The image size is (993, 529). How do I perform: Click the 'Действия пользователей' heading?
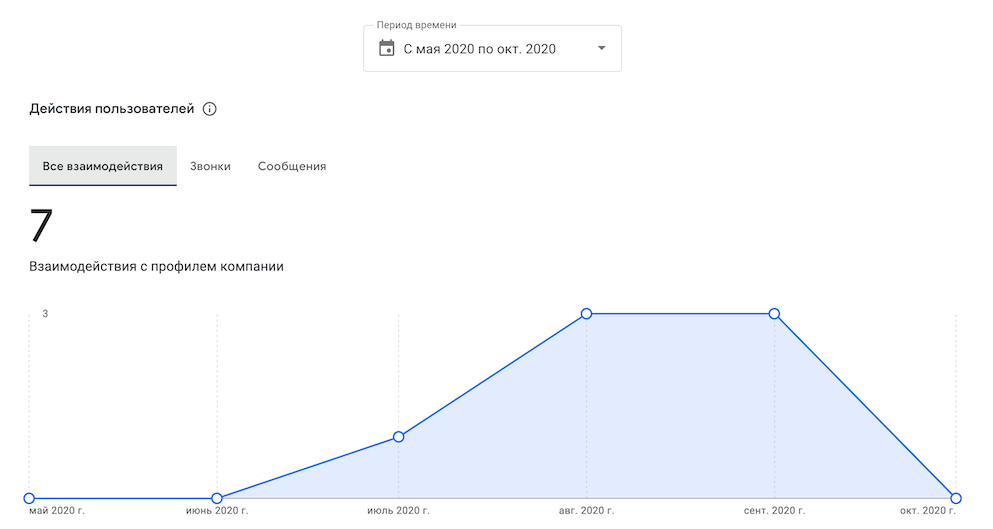(x=111, y=109)
